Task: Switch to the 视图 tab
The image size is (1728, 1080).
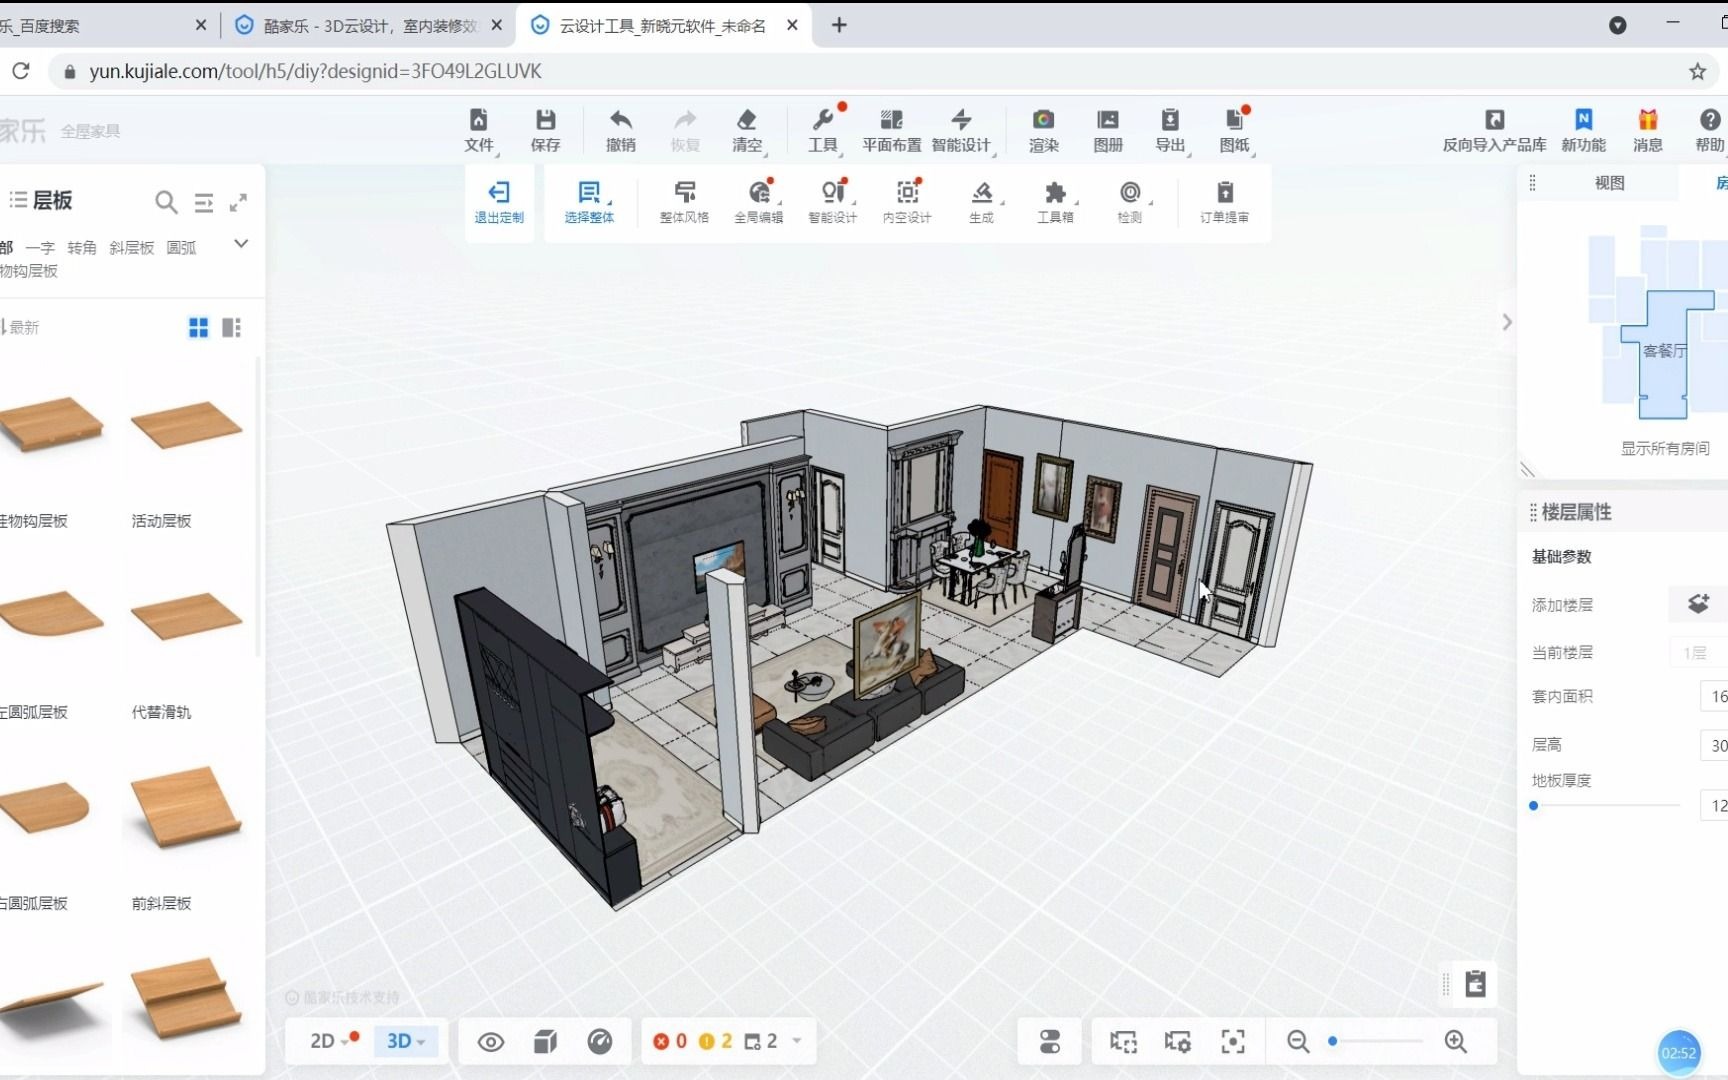Action: point(1610,183)
